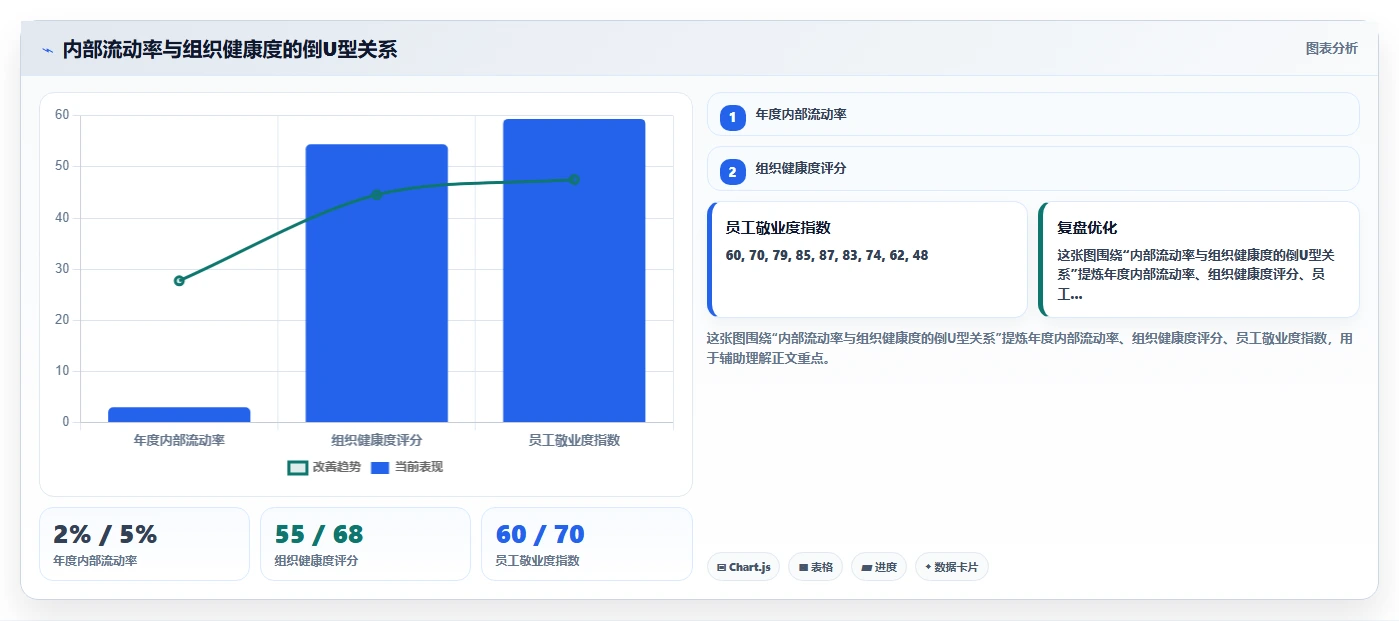Click the 2% / 5% stat card
Viewport: 1399px width, 621px height.
click(x=144, y=544)
